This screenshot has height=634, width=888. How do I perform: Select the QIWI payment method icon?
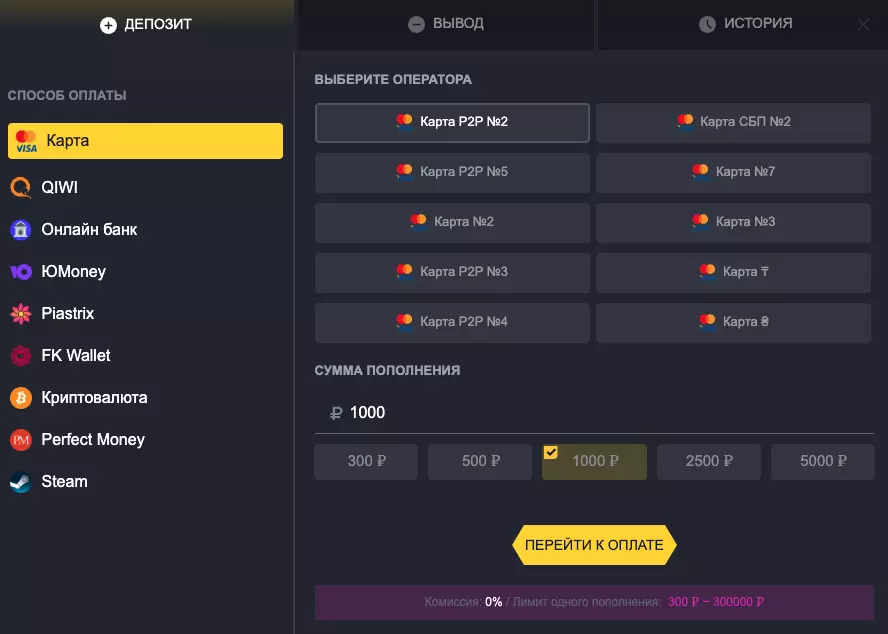21,187
